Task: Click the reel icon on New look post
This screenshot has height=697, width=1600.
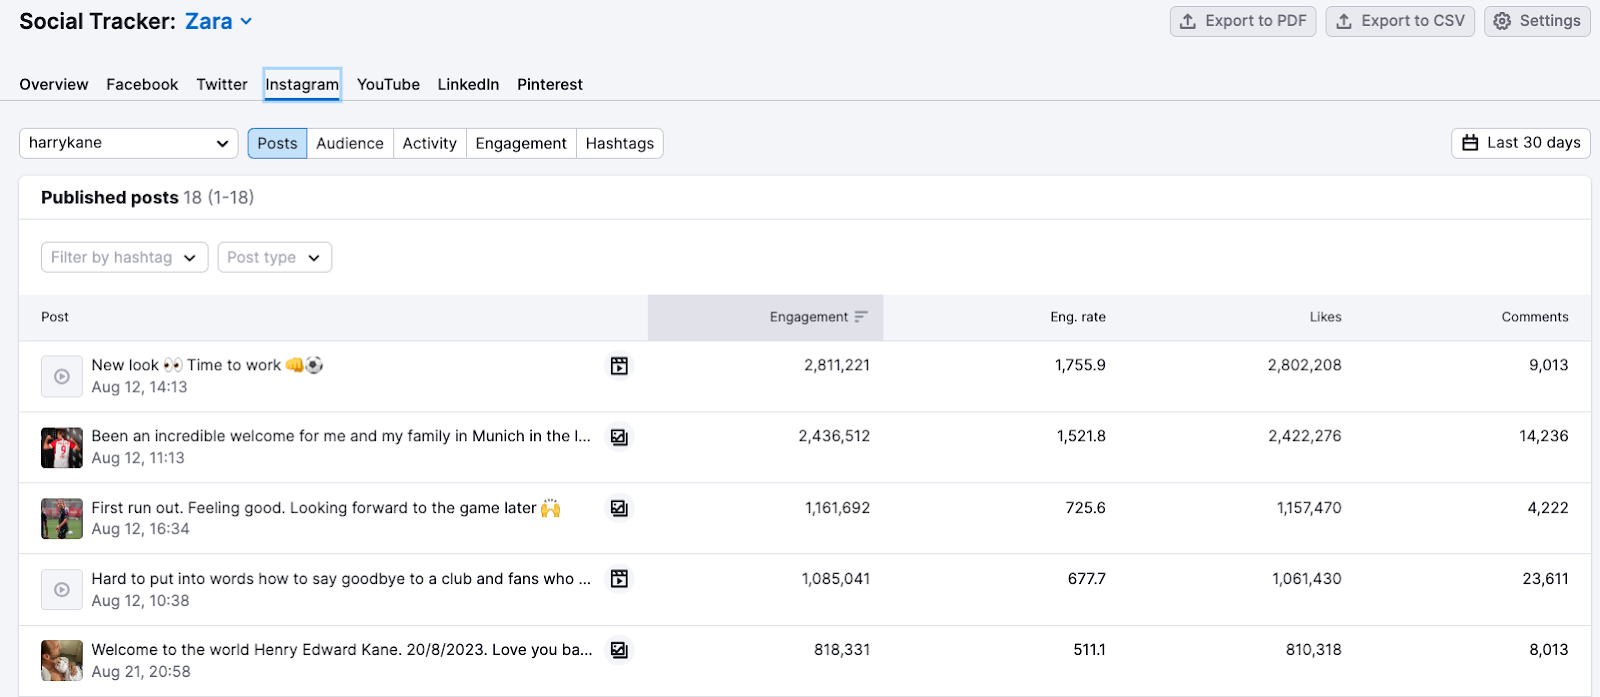Action: coord(619,366)
